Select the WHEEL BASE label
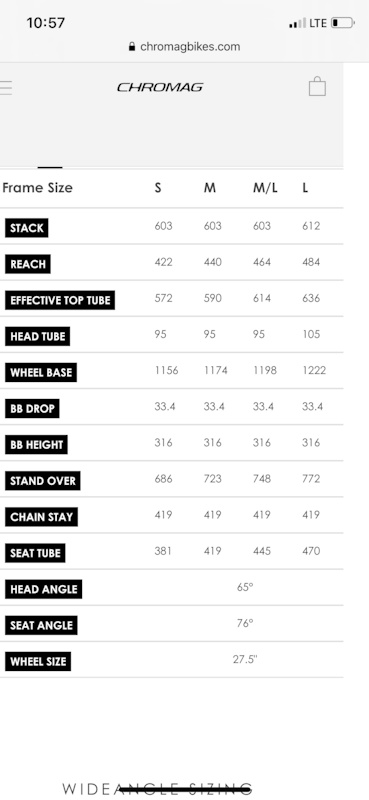369x800 pixels. pyautogui.click(x=41, y=372)
